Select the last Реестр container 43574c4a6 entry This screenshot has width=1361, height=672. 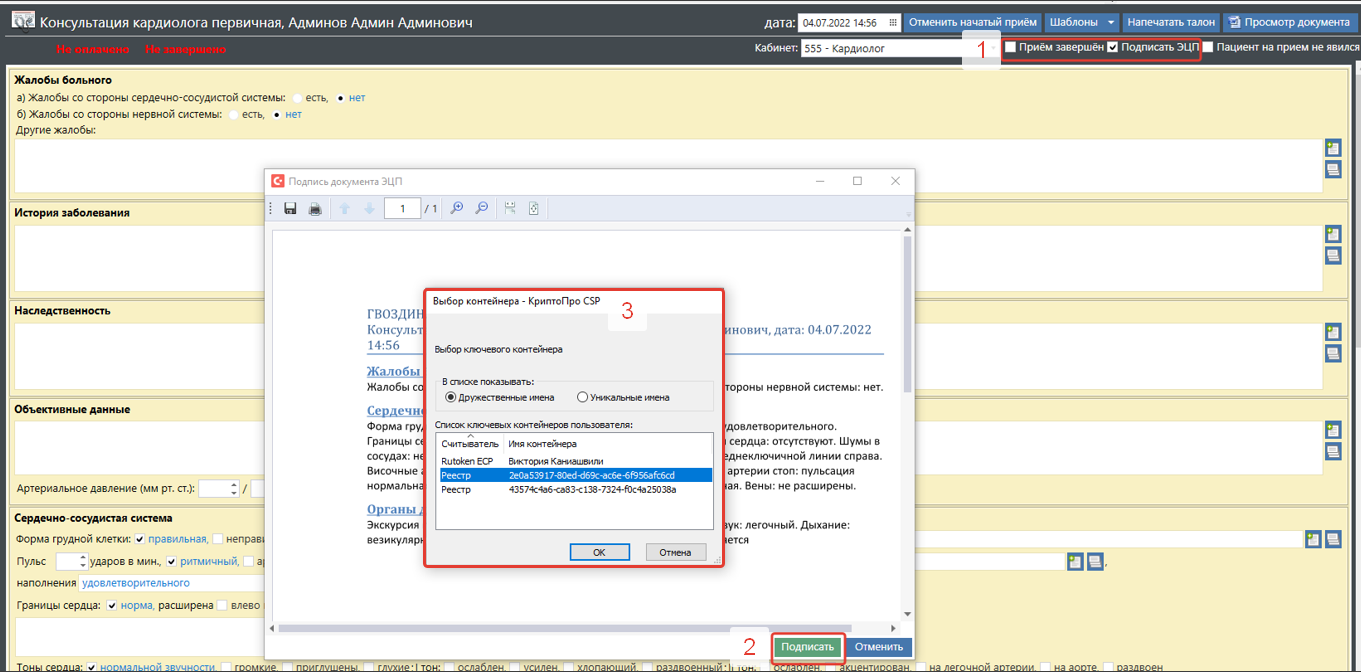575,490
